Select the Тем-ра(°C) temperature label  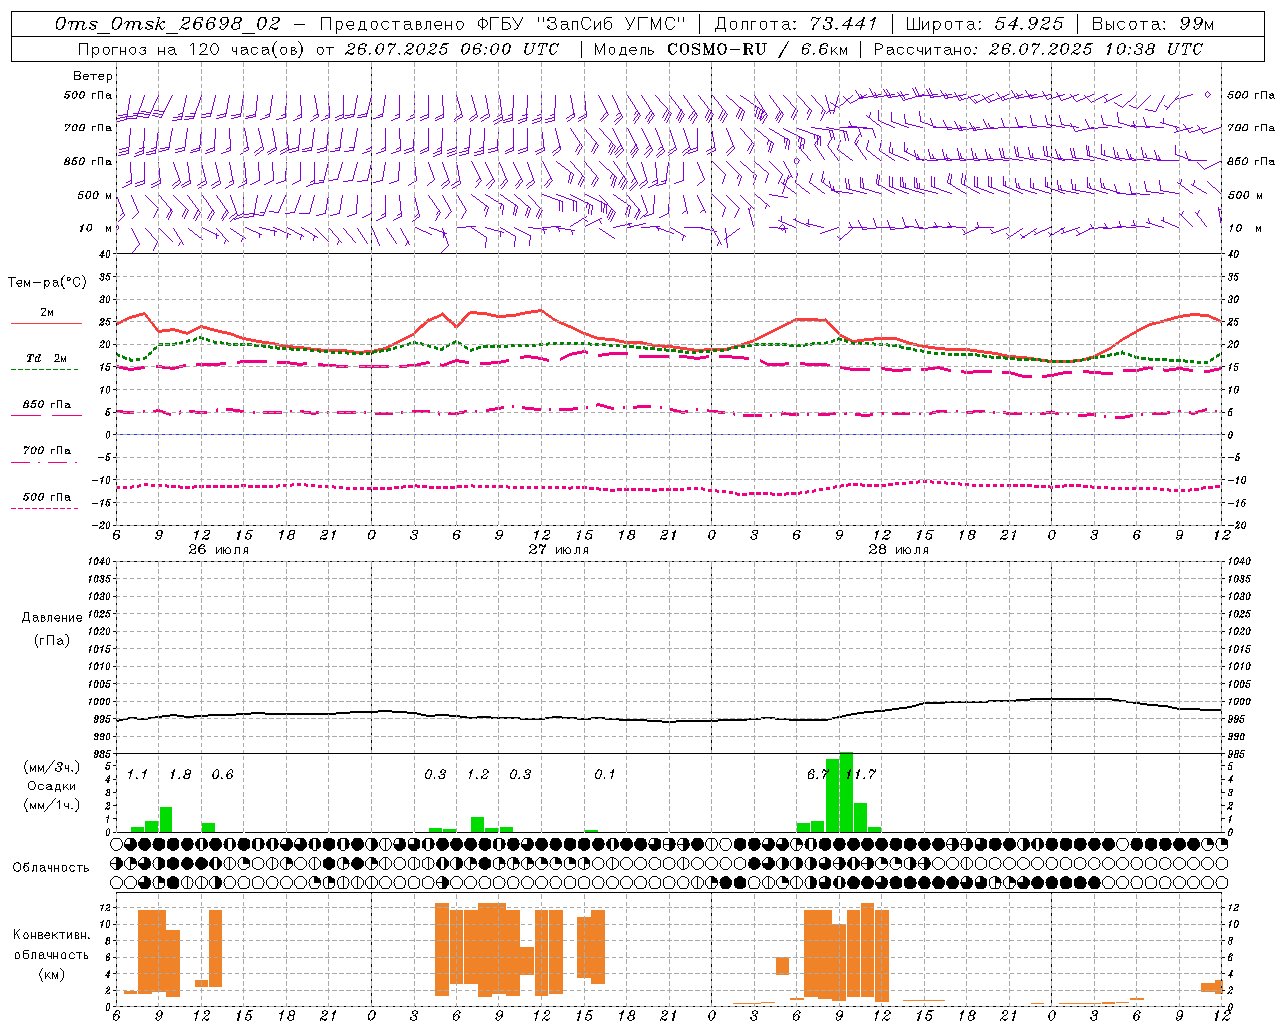click(47, 283)
